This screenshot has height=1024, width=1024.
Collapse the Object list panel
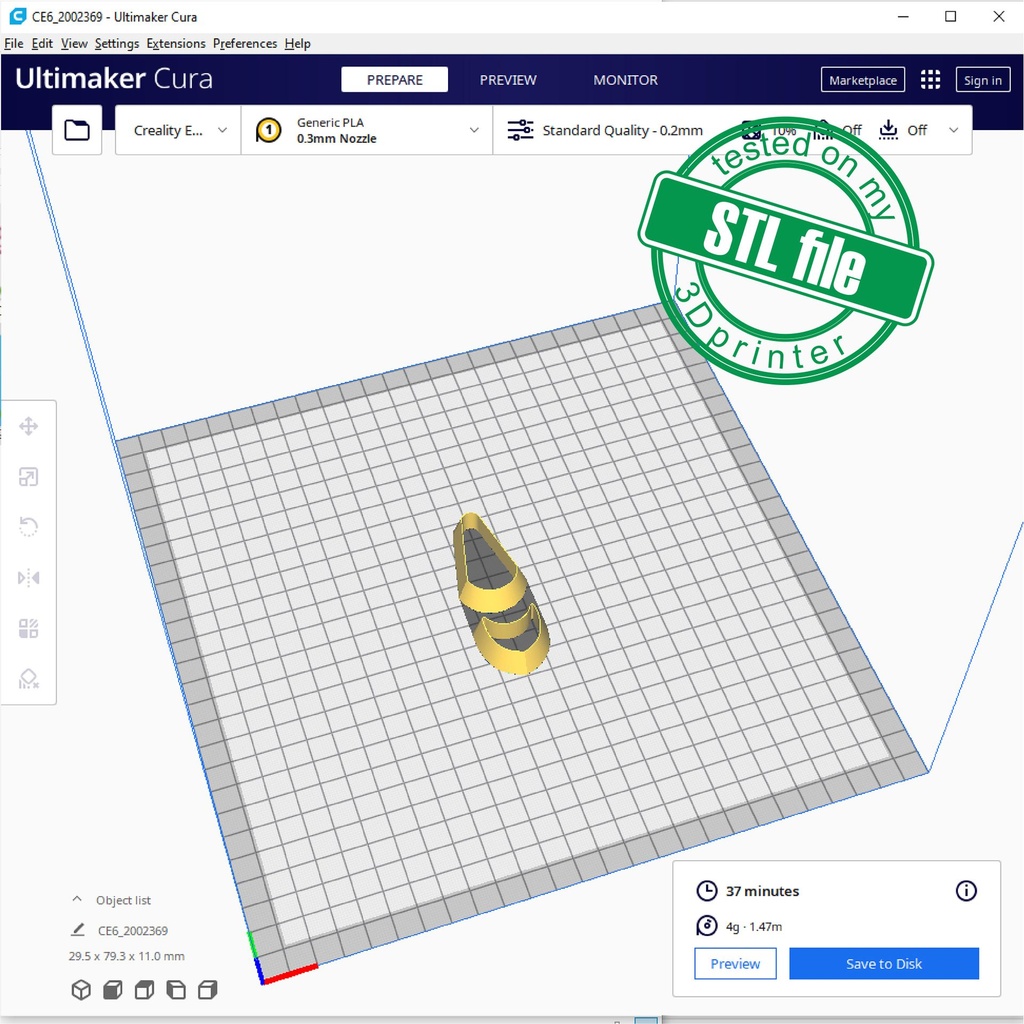coord(77,900)
